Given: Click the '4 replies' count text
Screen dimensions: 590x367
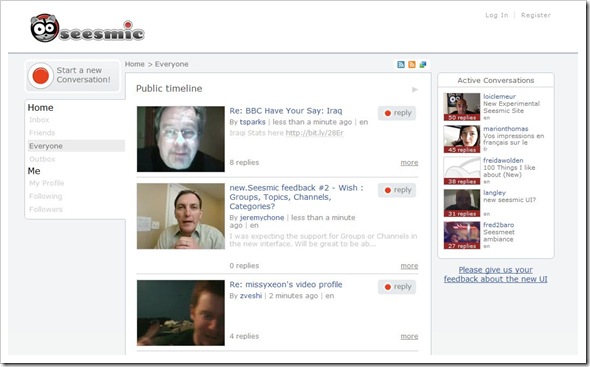Looking at the screenshot, I should coord(244,337).
